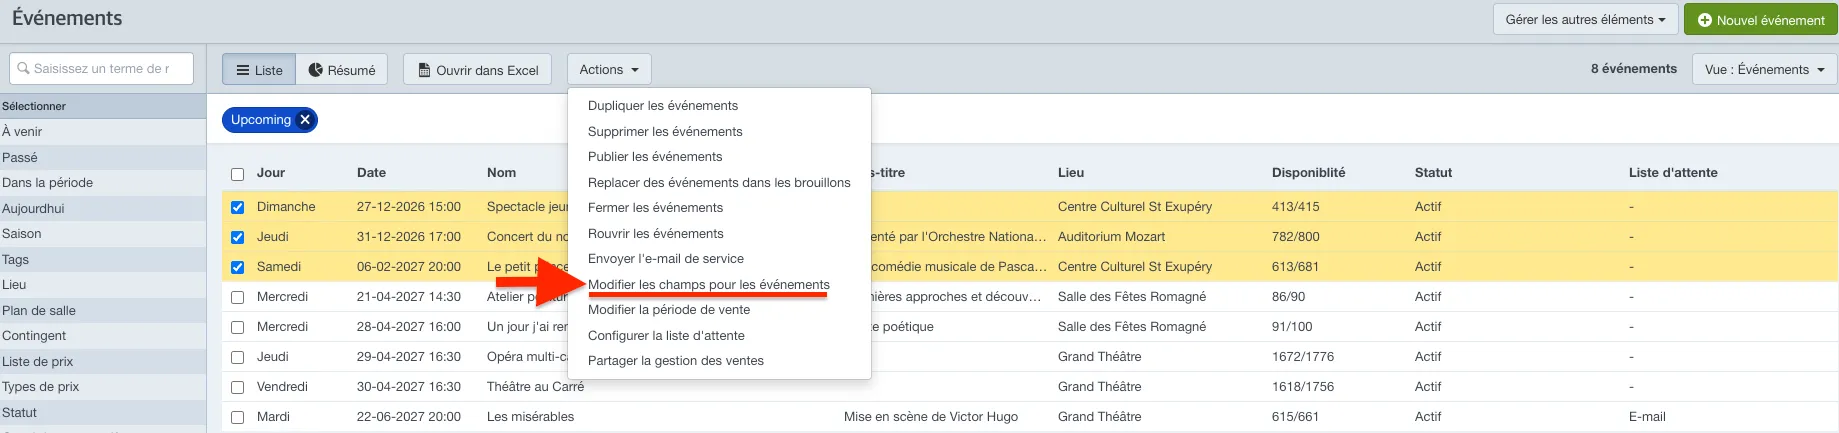This screenshot has width=1839, height=433.
Task: Select Envoyer l'e-mail de service
Action: (x=666, y=258)
